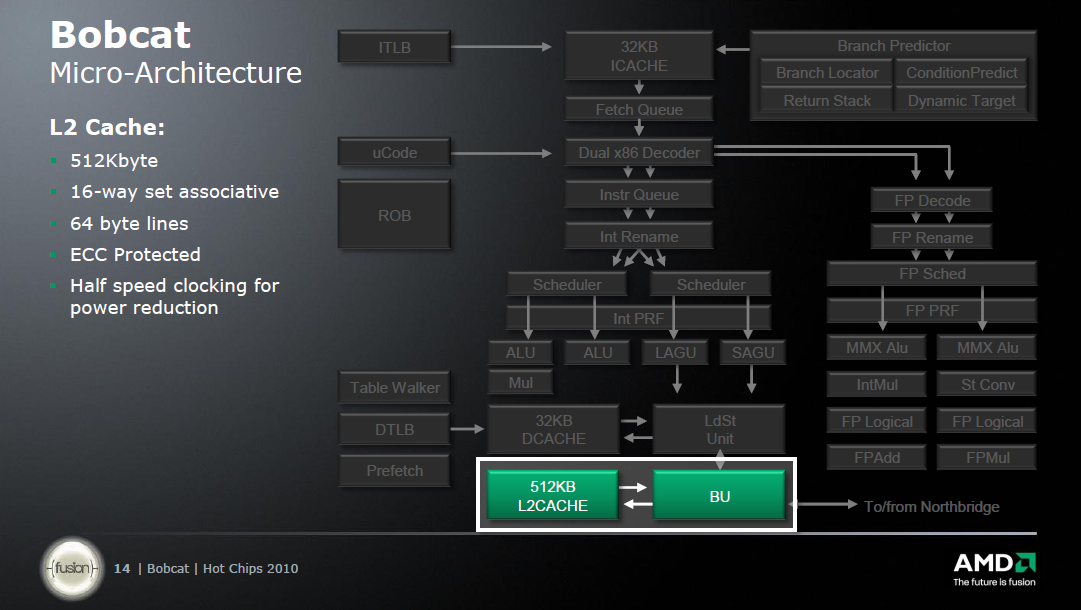Click the Dynamic Target box

point(961,100)
